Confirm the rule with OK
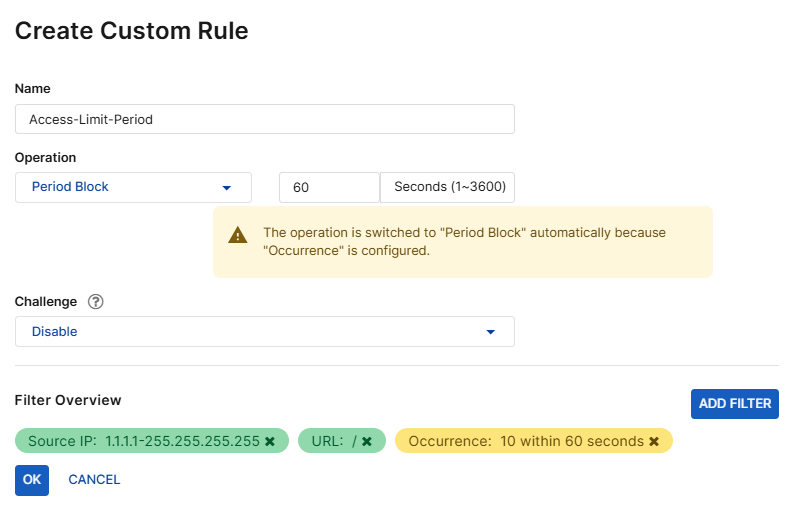 click(x=32, y=479)
